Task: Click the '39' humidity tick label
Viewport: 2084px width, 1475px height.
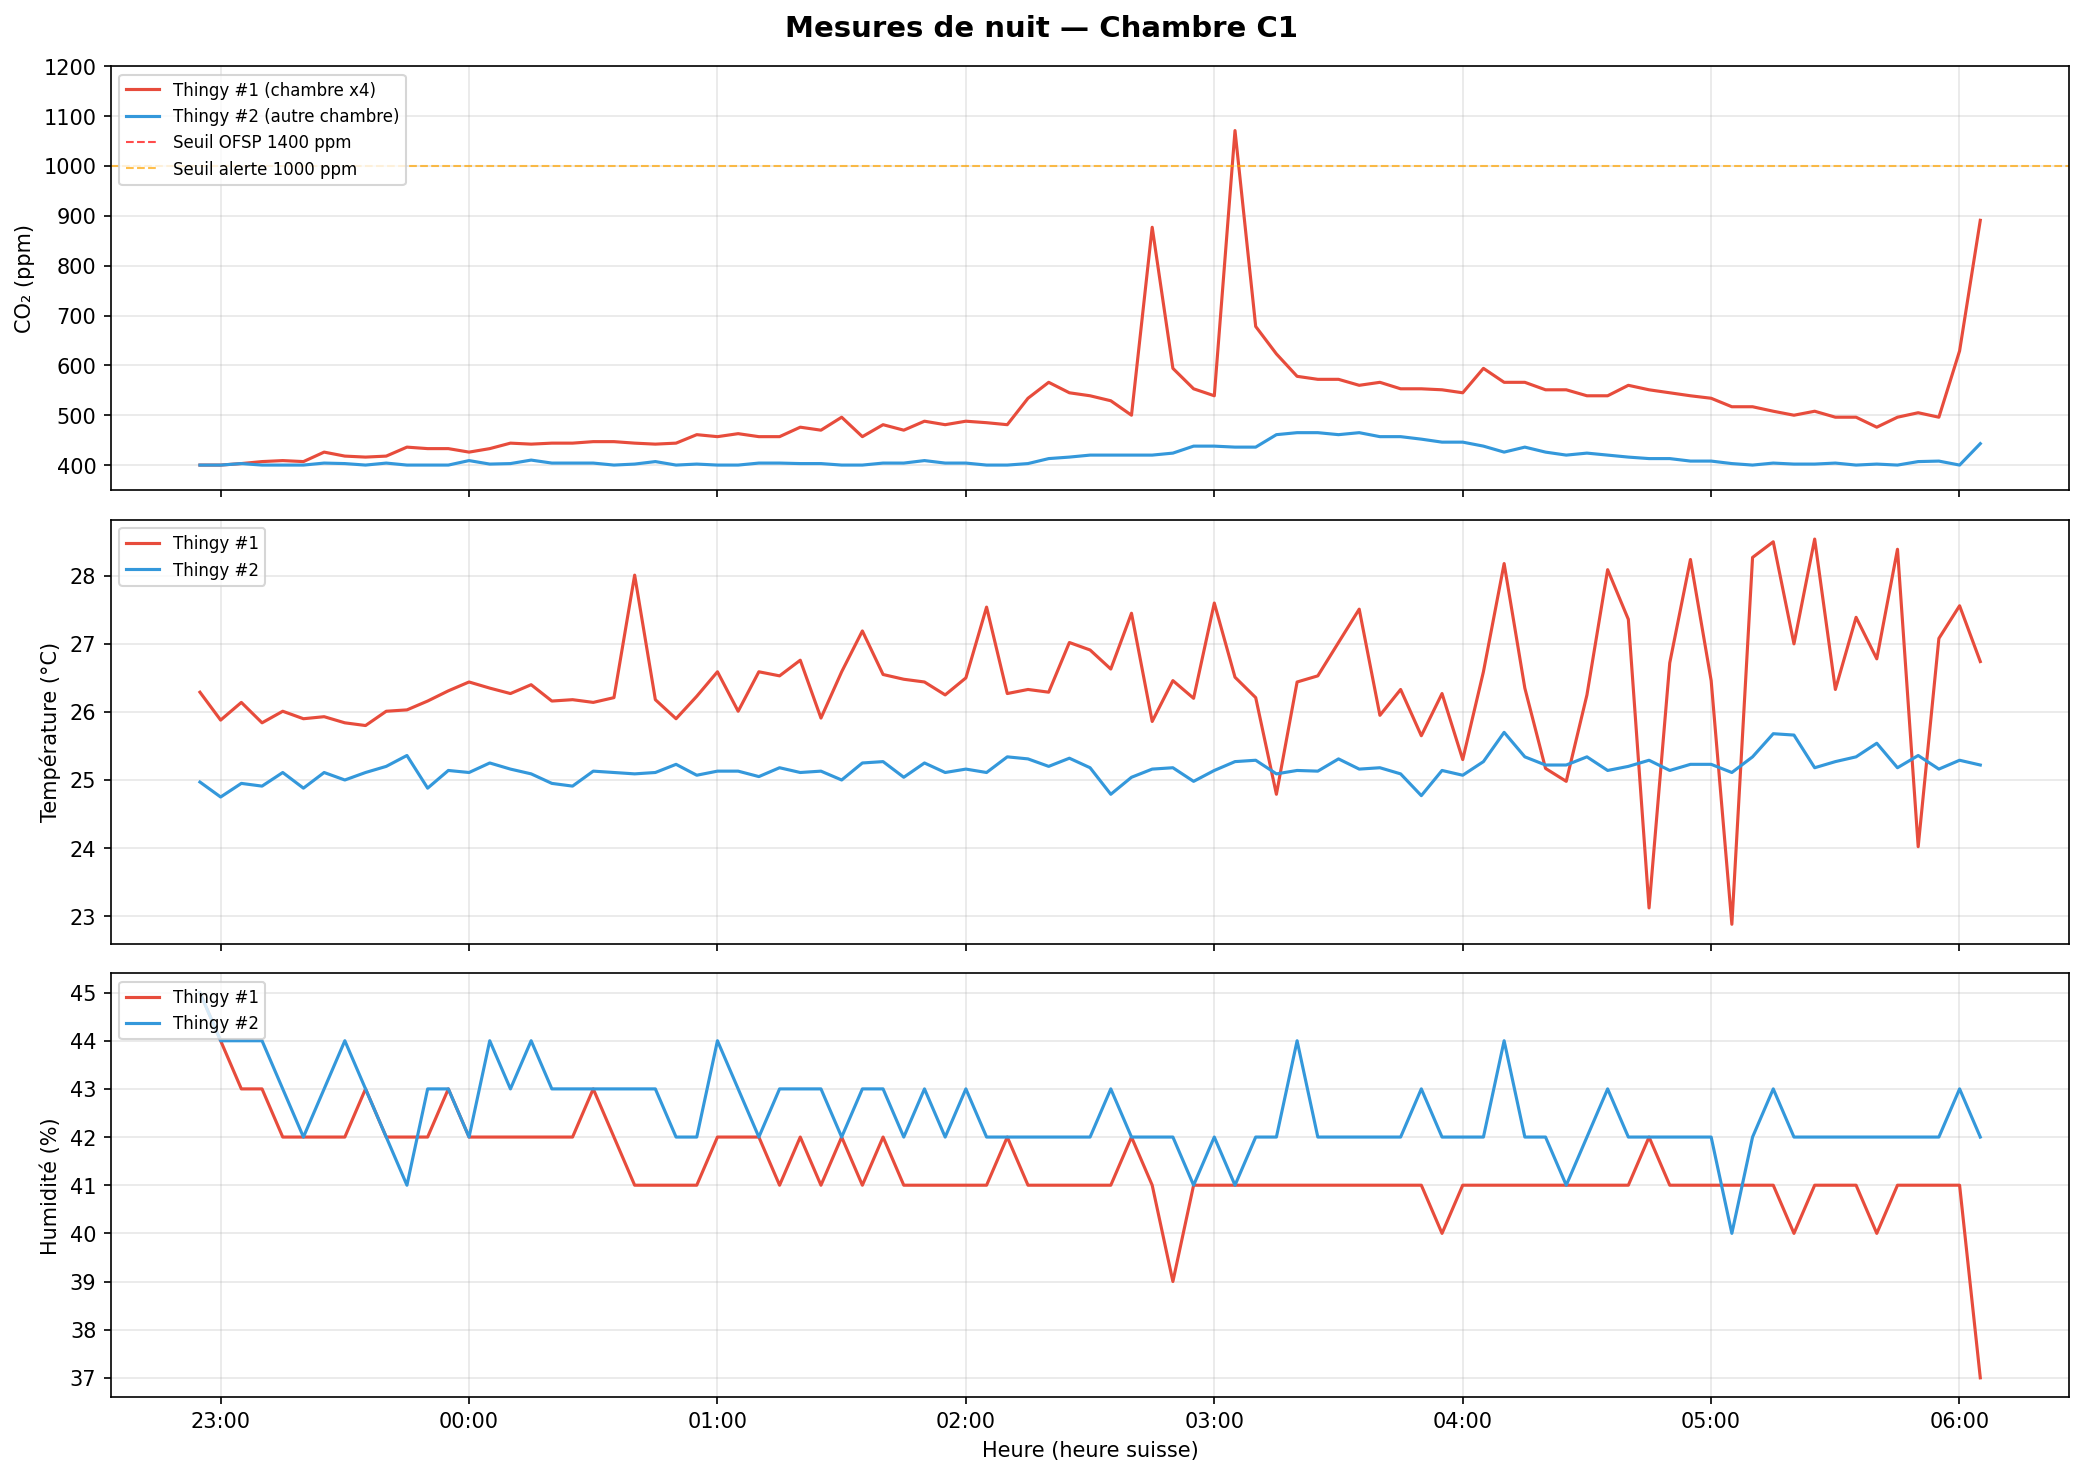Action: (x=83, y=1283)
